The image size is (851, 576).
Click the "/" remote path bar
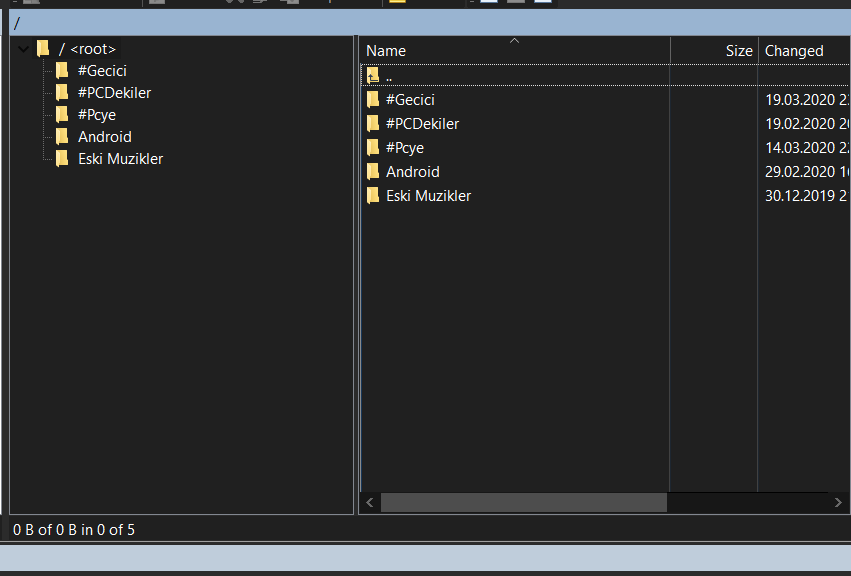(x=430, y=23)
